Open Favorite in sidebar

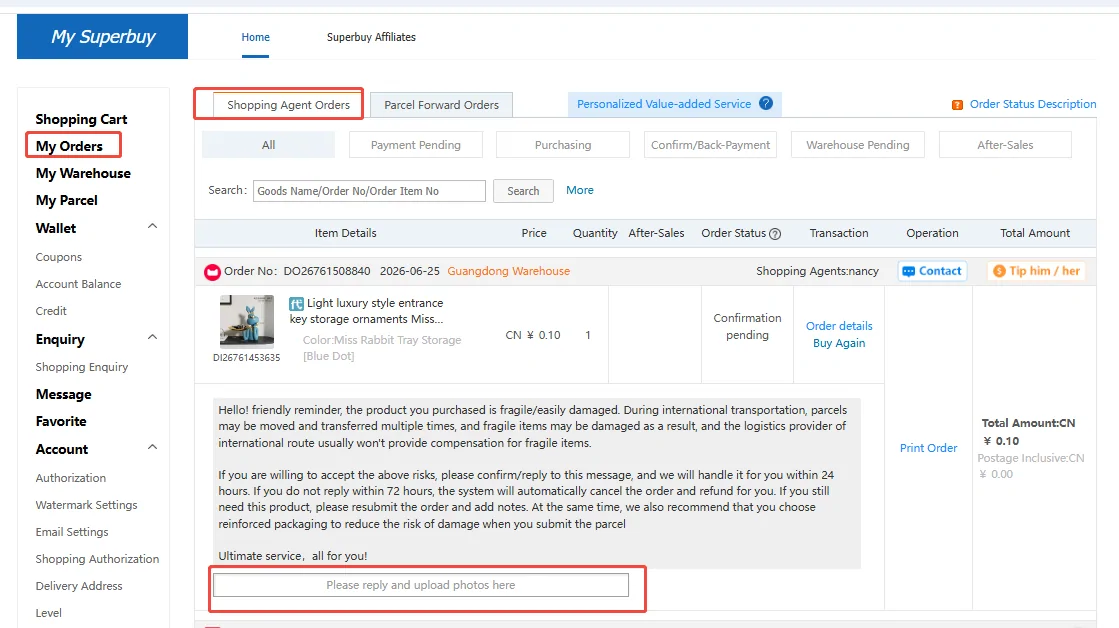pyautogui.click(x=61, y=422)
